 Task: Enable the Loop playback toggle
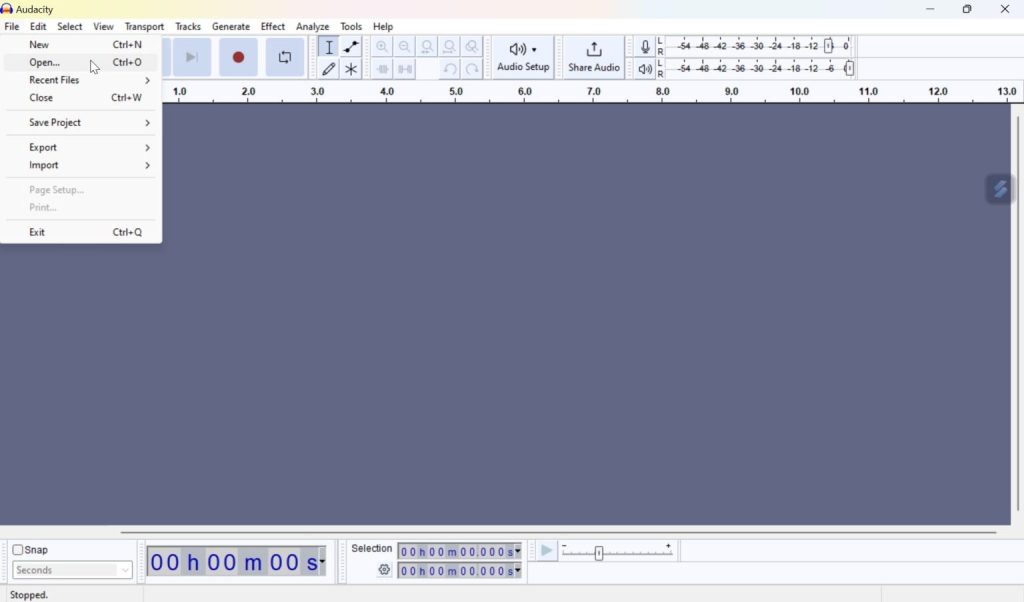pos(285,57)
